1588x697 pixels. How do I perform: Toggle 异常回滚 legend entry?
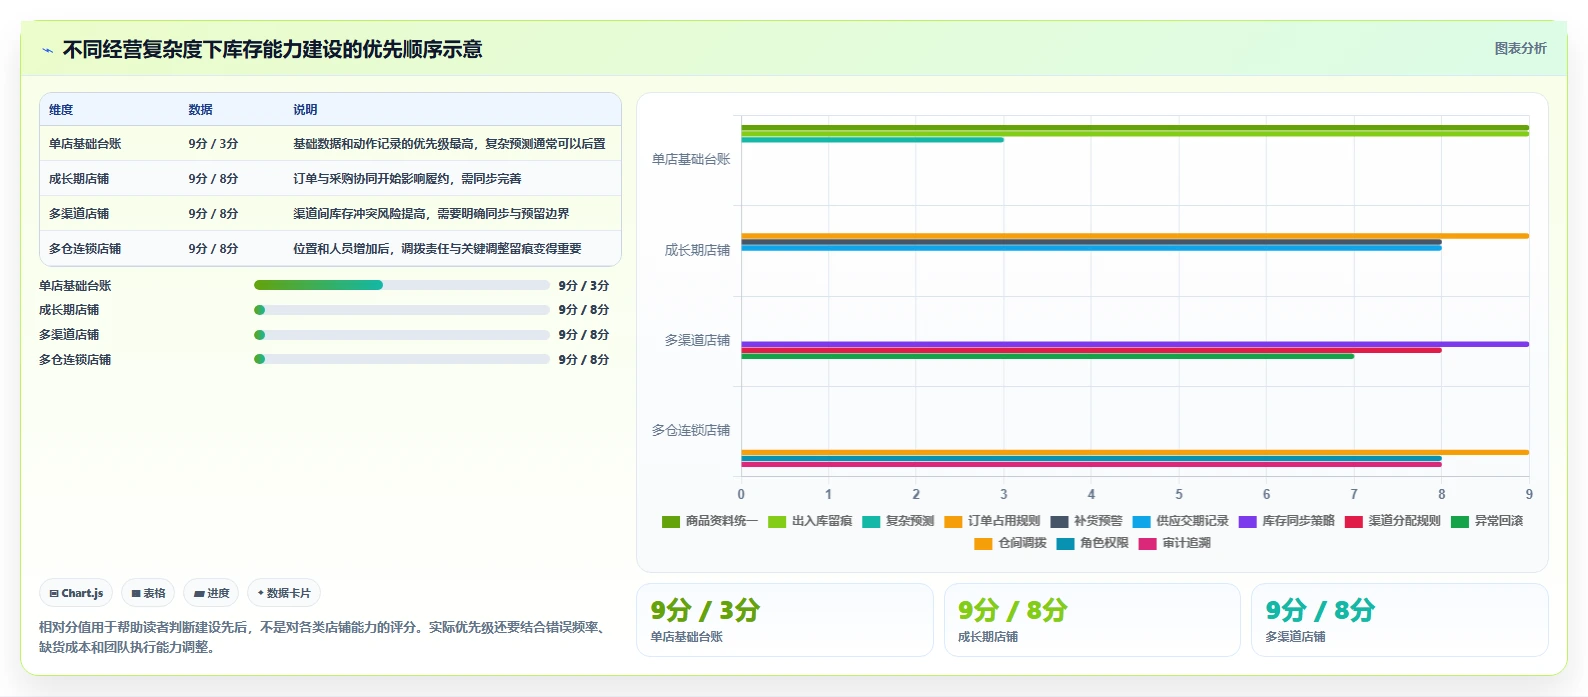pyautogui.click(x=1486, y=521)
